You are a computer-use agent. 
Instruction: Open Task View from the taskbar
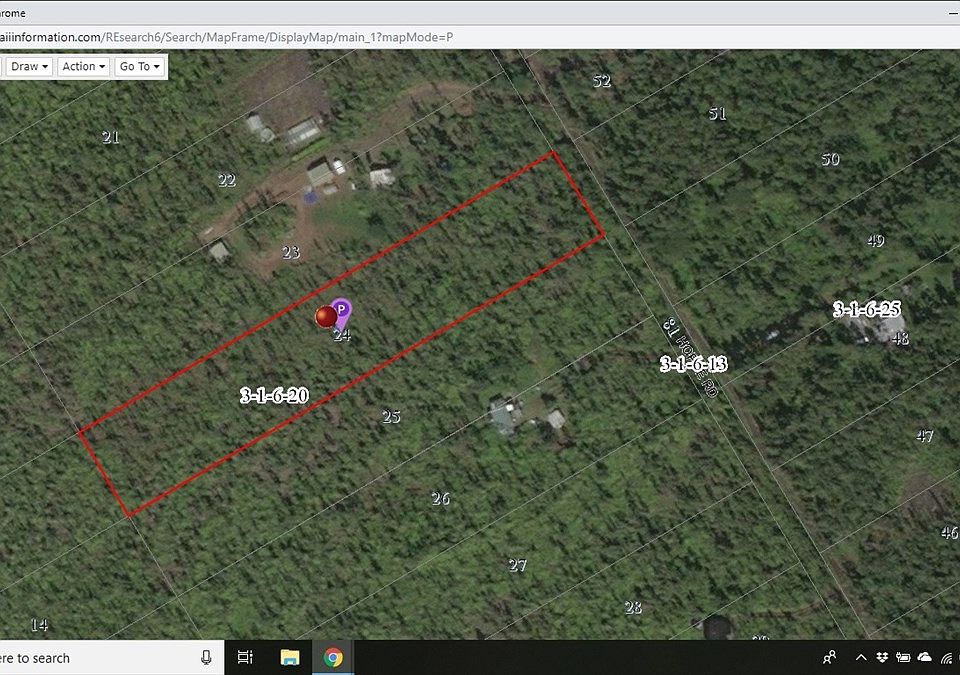click(x=245, y=658)
